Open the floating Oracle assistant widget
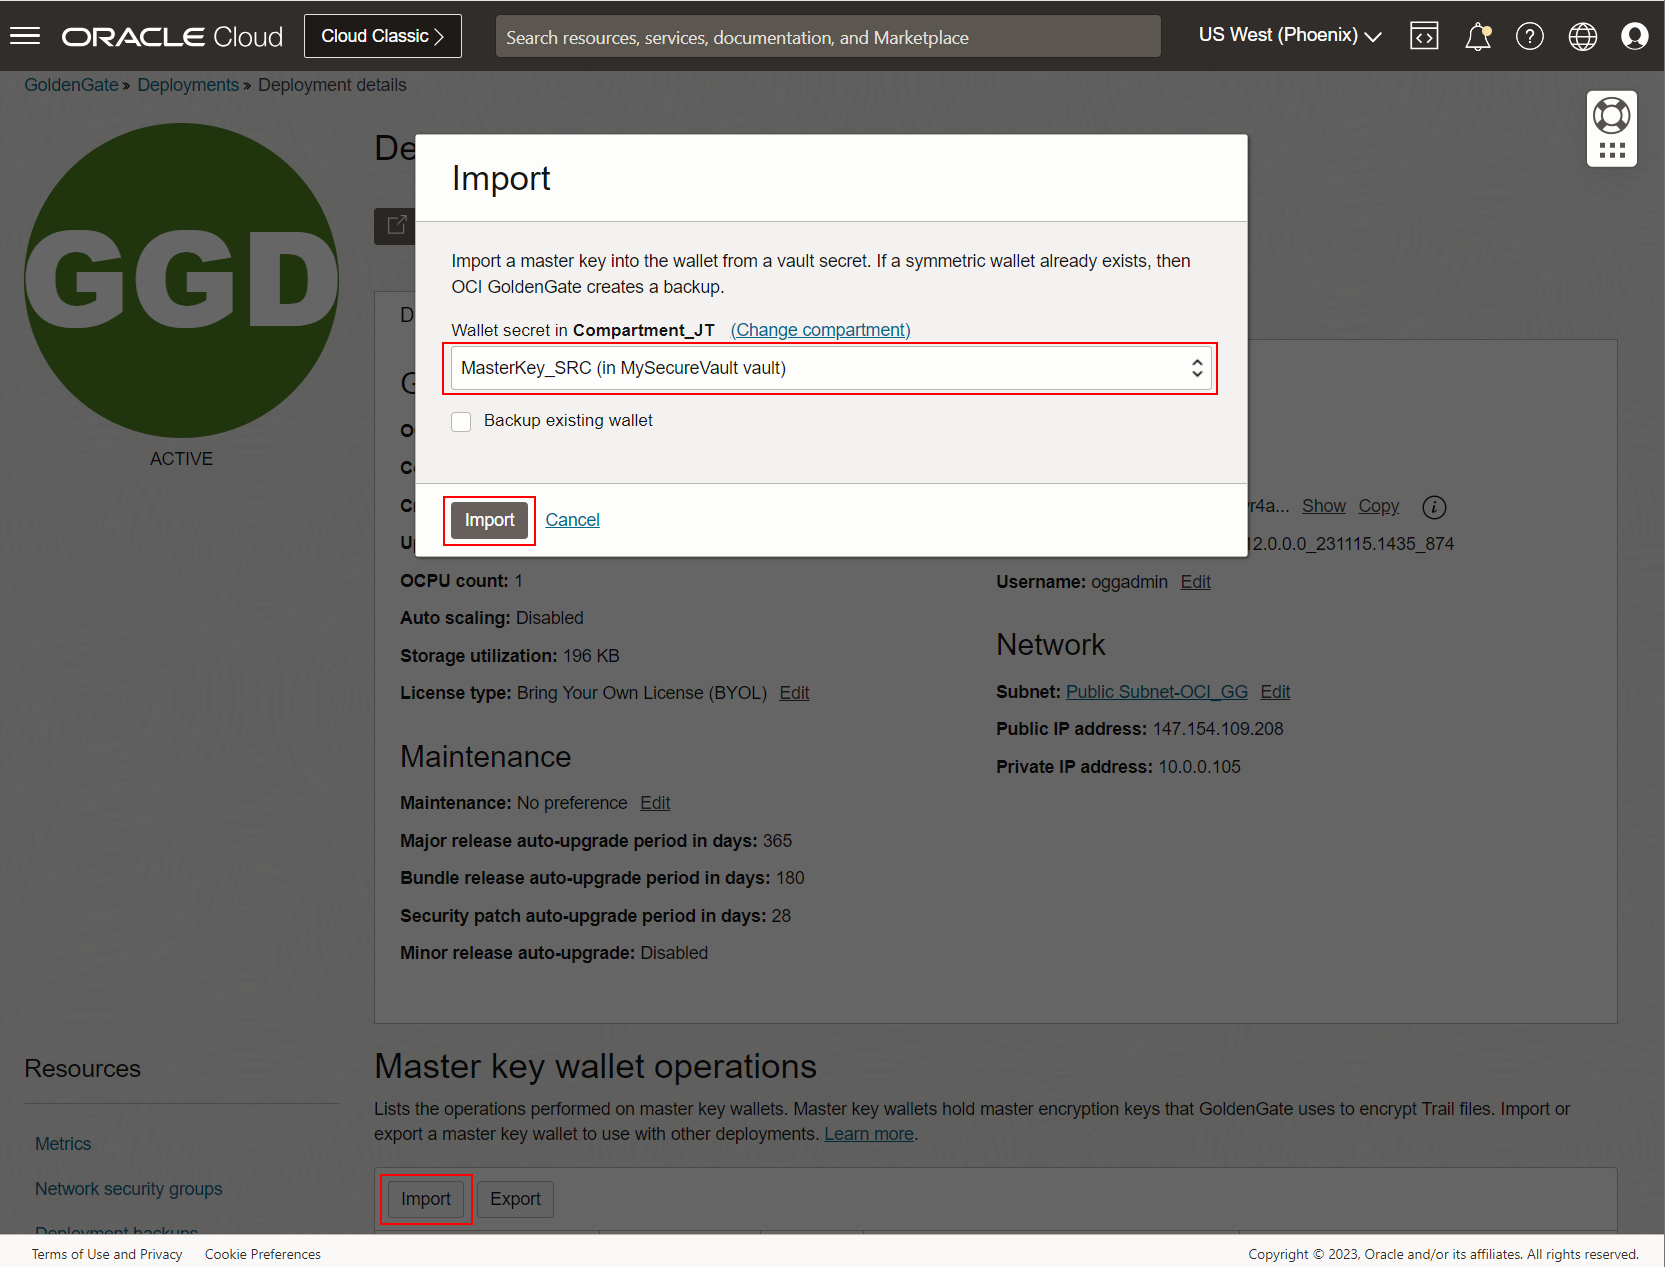The width and height of the screenshot is (1665, 1267). 1611,128
